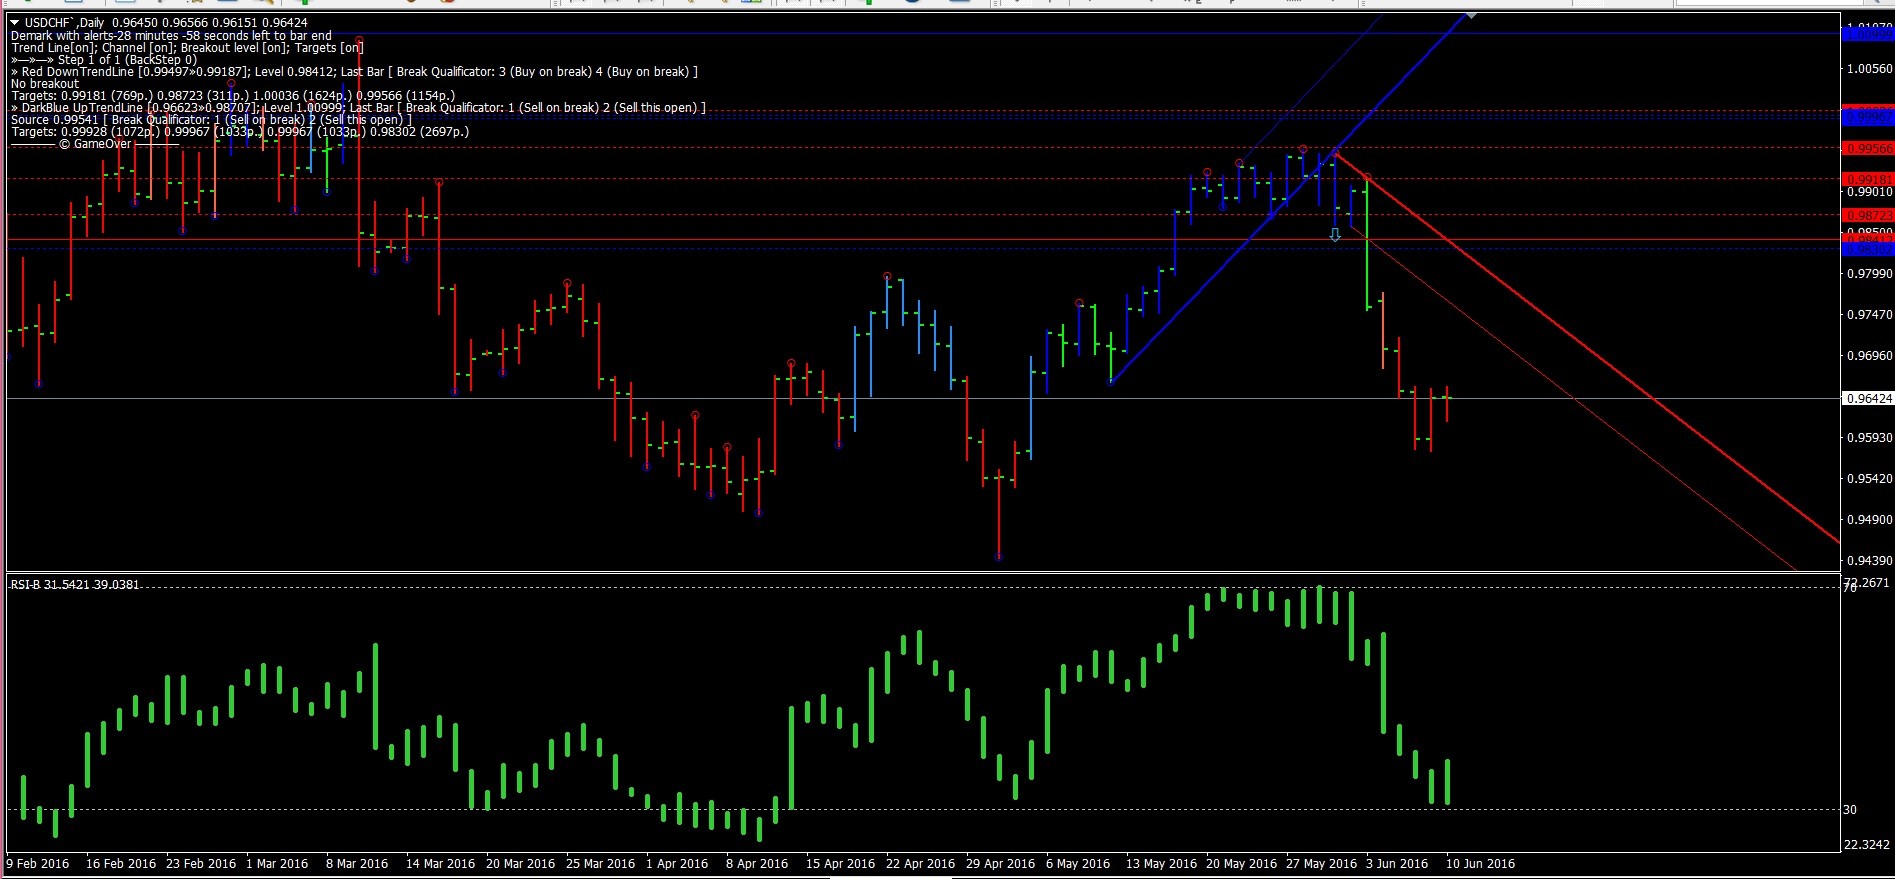Click 'Trend Line[on]; Channel [on]' status text
This screenshot has width=1895, height=879.
pyautogui.click(x=187, y=47)
